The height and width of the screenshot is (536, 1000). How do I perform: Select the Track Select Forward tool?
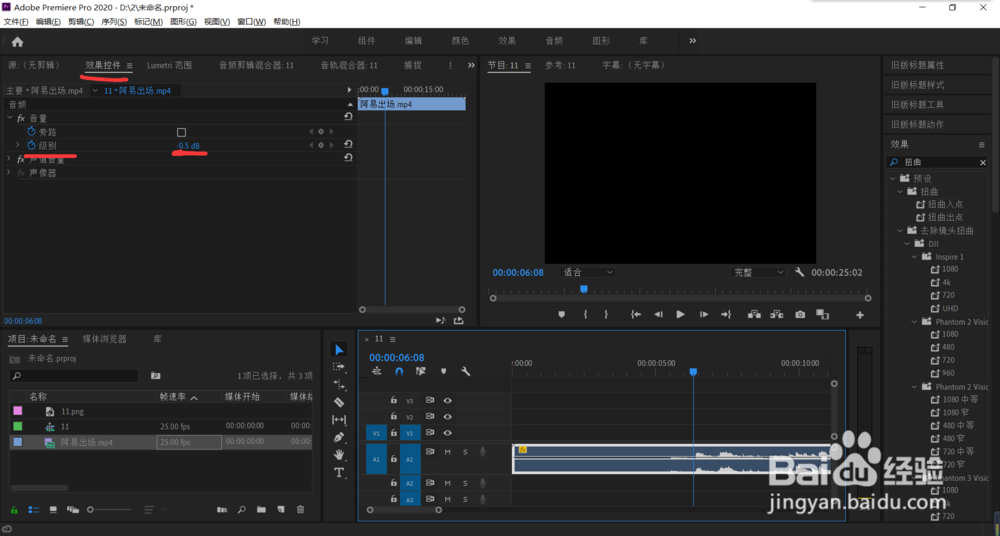[339, 367]
